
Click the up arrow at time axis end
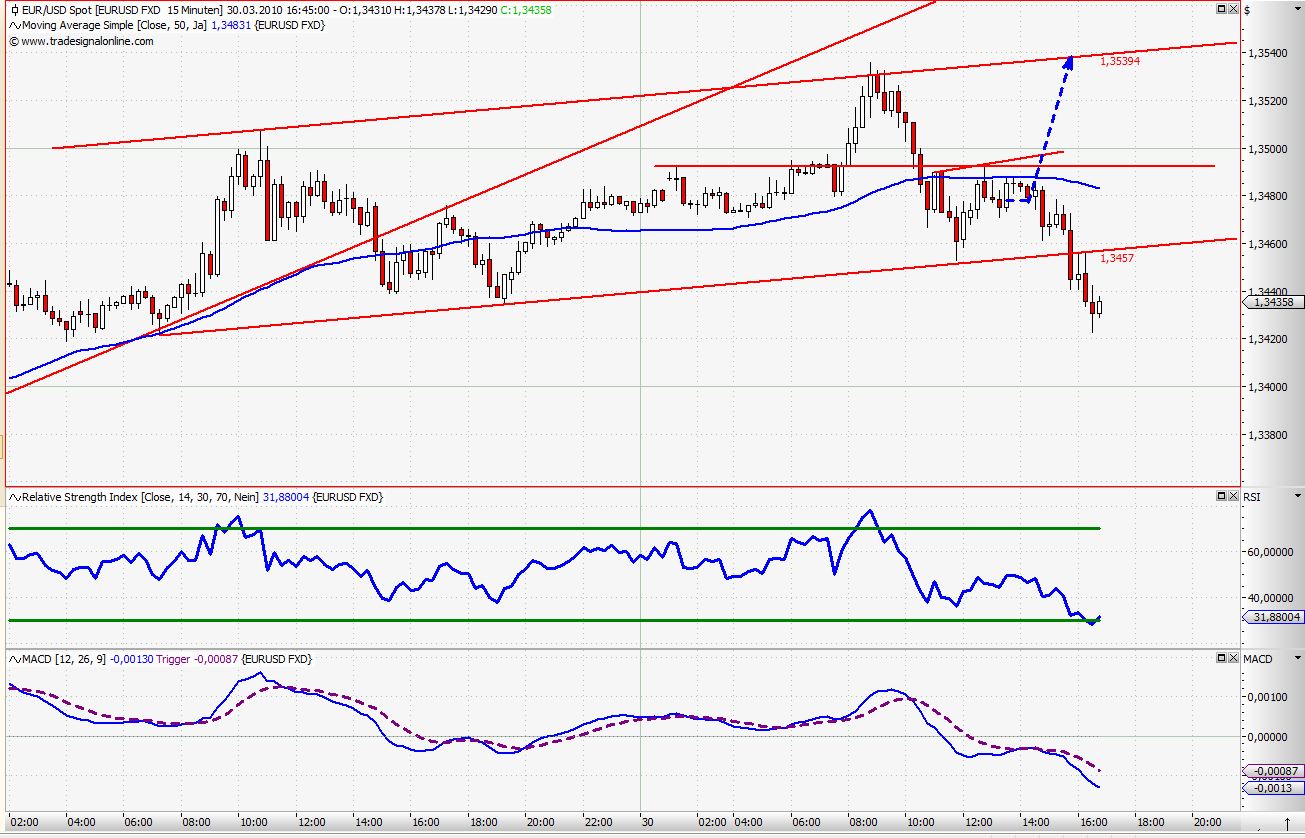click(x=1287, y=822)
